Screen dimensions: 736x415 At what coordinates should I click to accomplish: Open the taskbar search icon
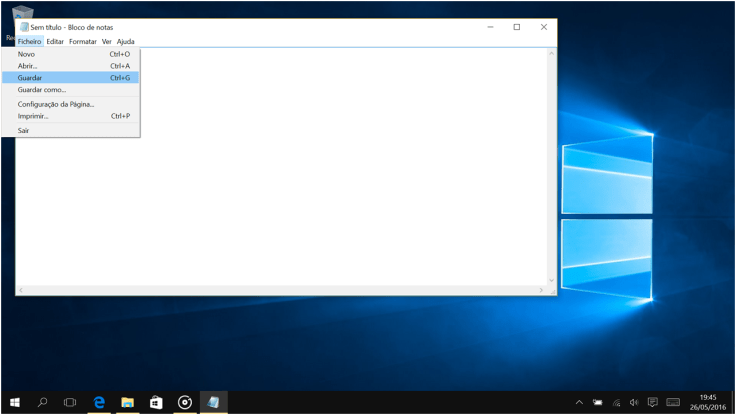42,402
